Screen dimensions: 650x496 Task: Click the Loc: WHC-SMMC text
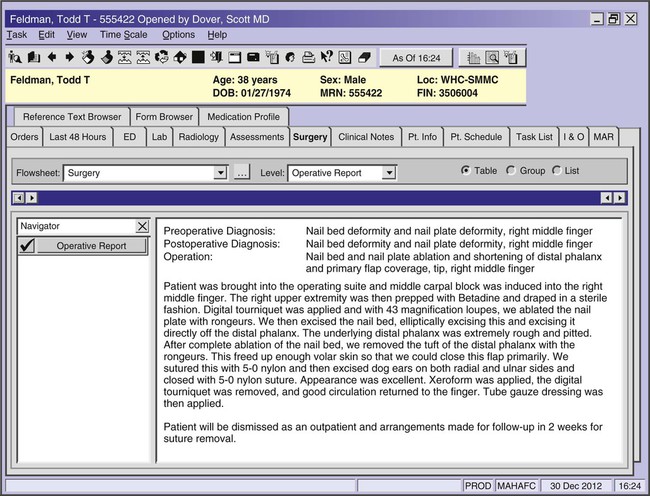(458, 80)
